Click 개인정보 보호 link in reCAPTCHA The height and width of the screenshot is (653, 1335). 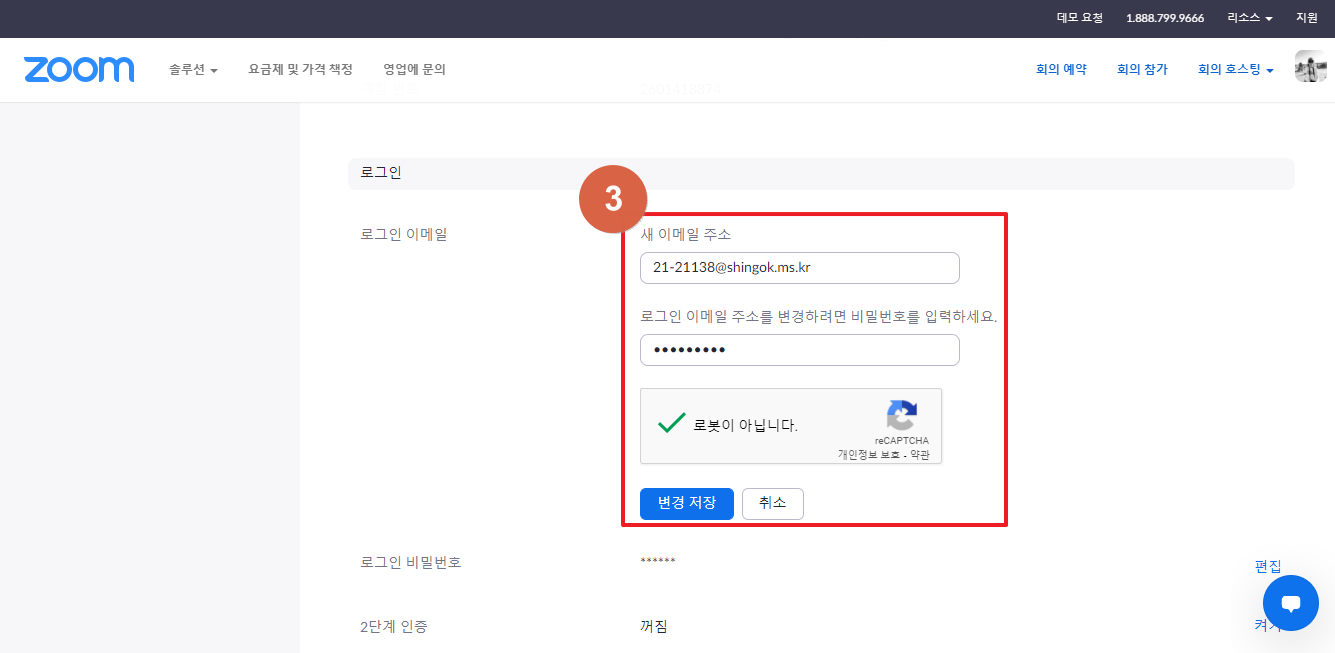[869, 455]
